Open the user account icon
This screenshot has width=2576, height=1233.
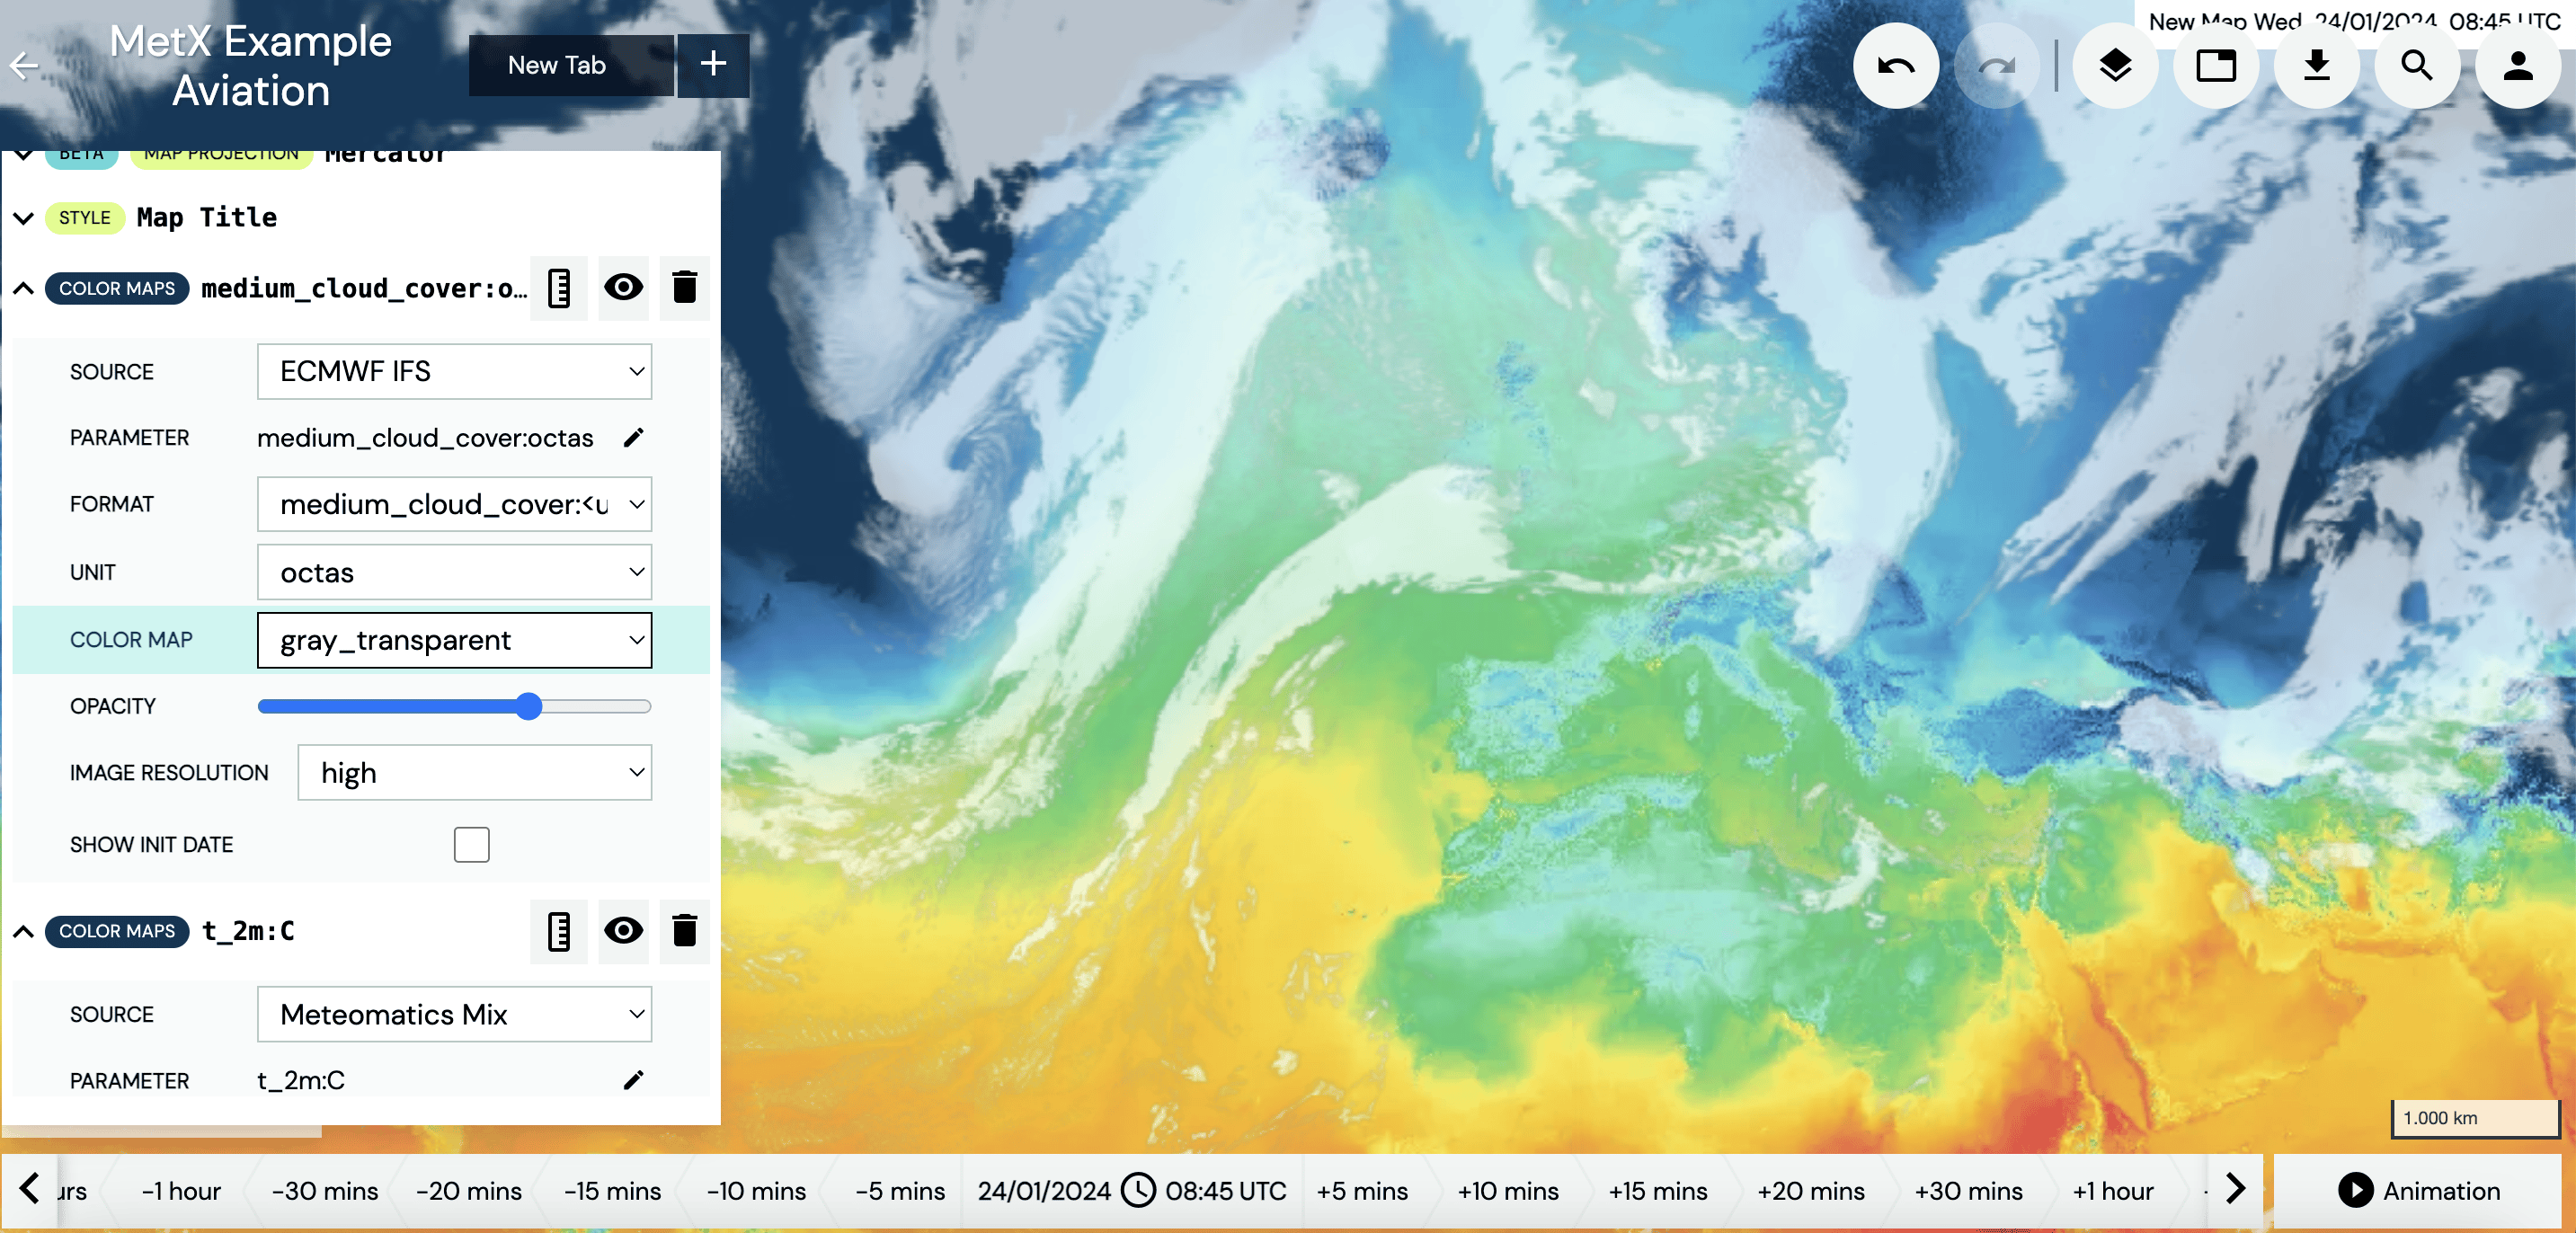point(2518,66)
